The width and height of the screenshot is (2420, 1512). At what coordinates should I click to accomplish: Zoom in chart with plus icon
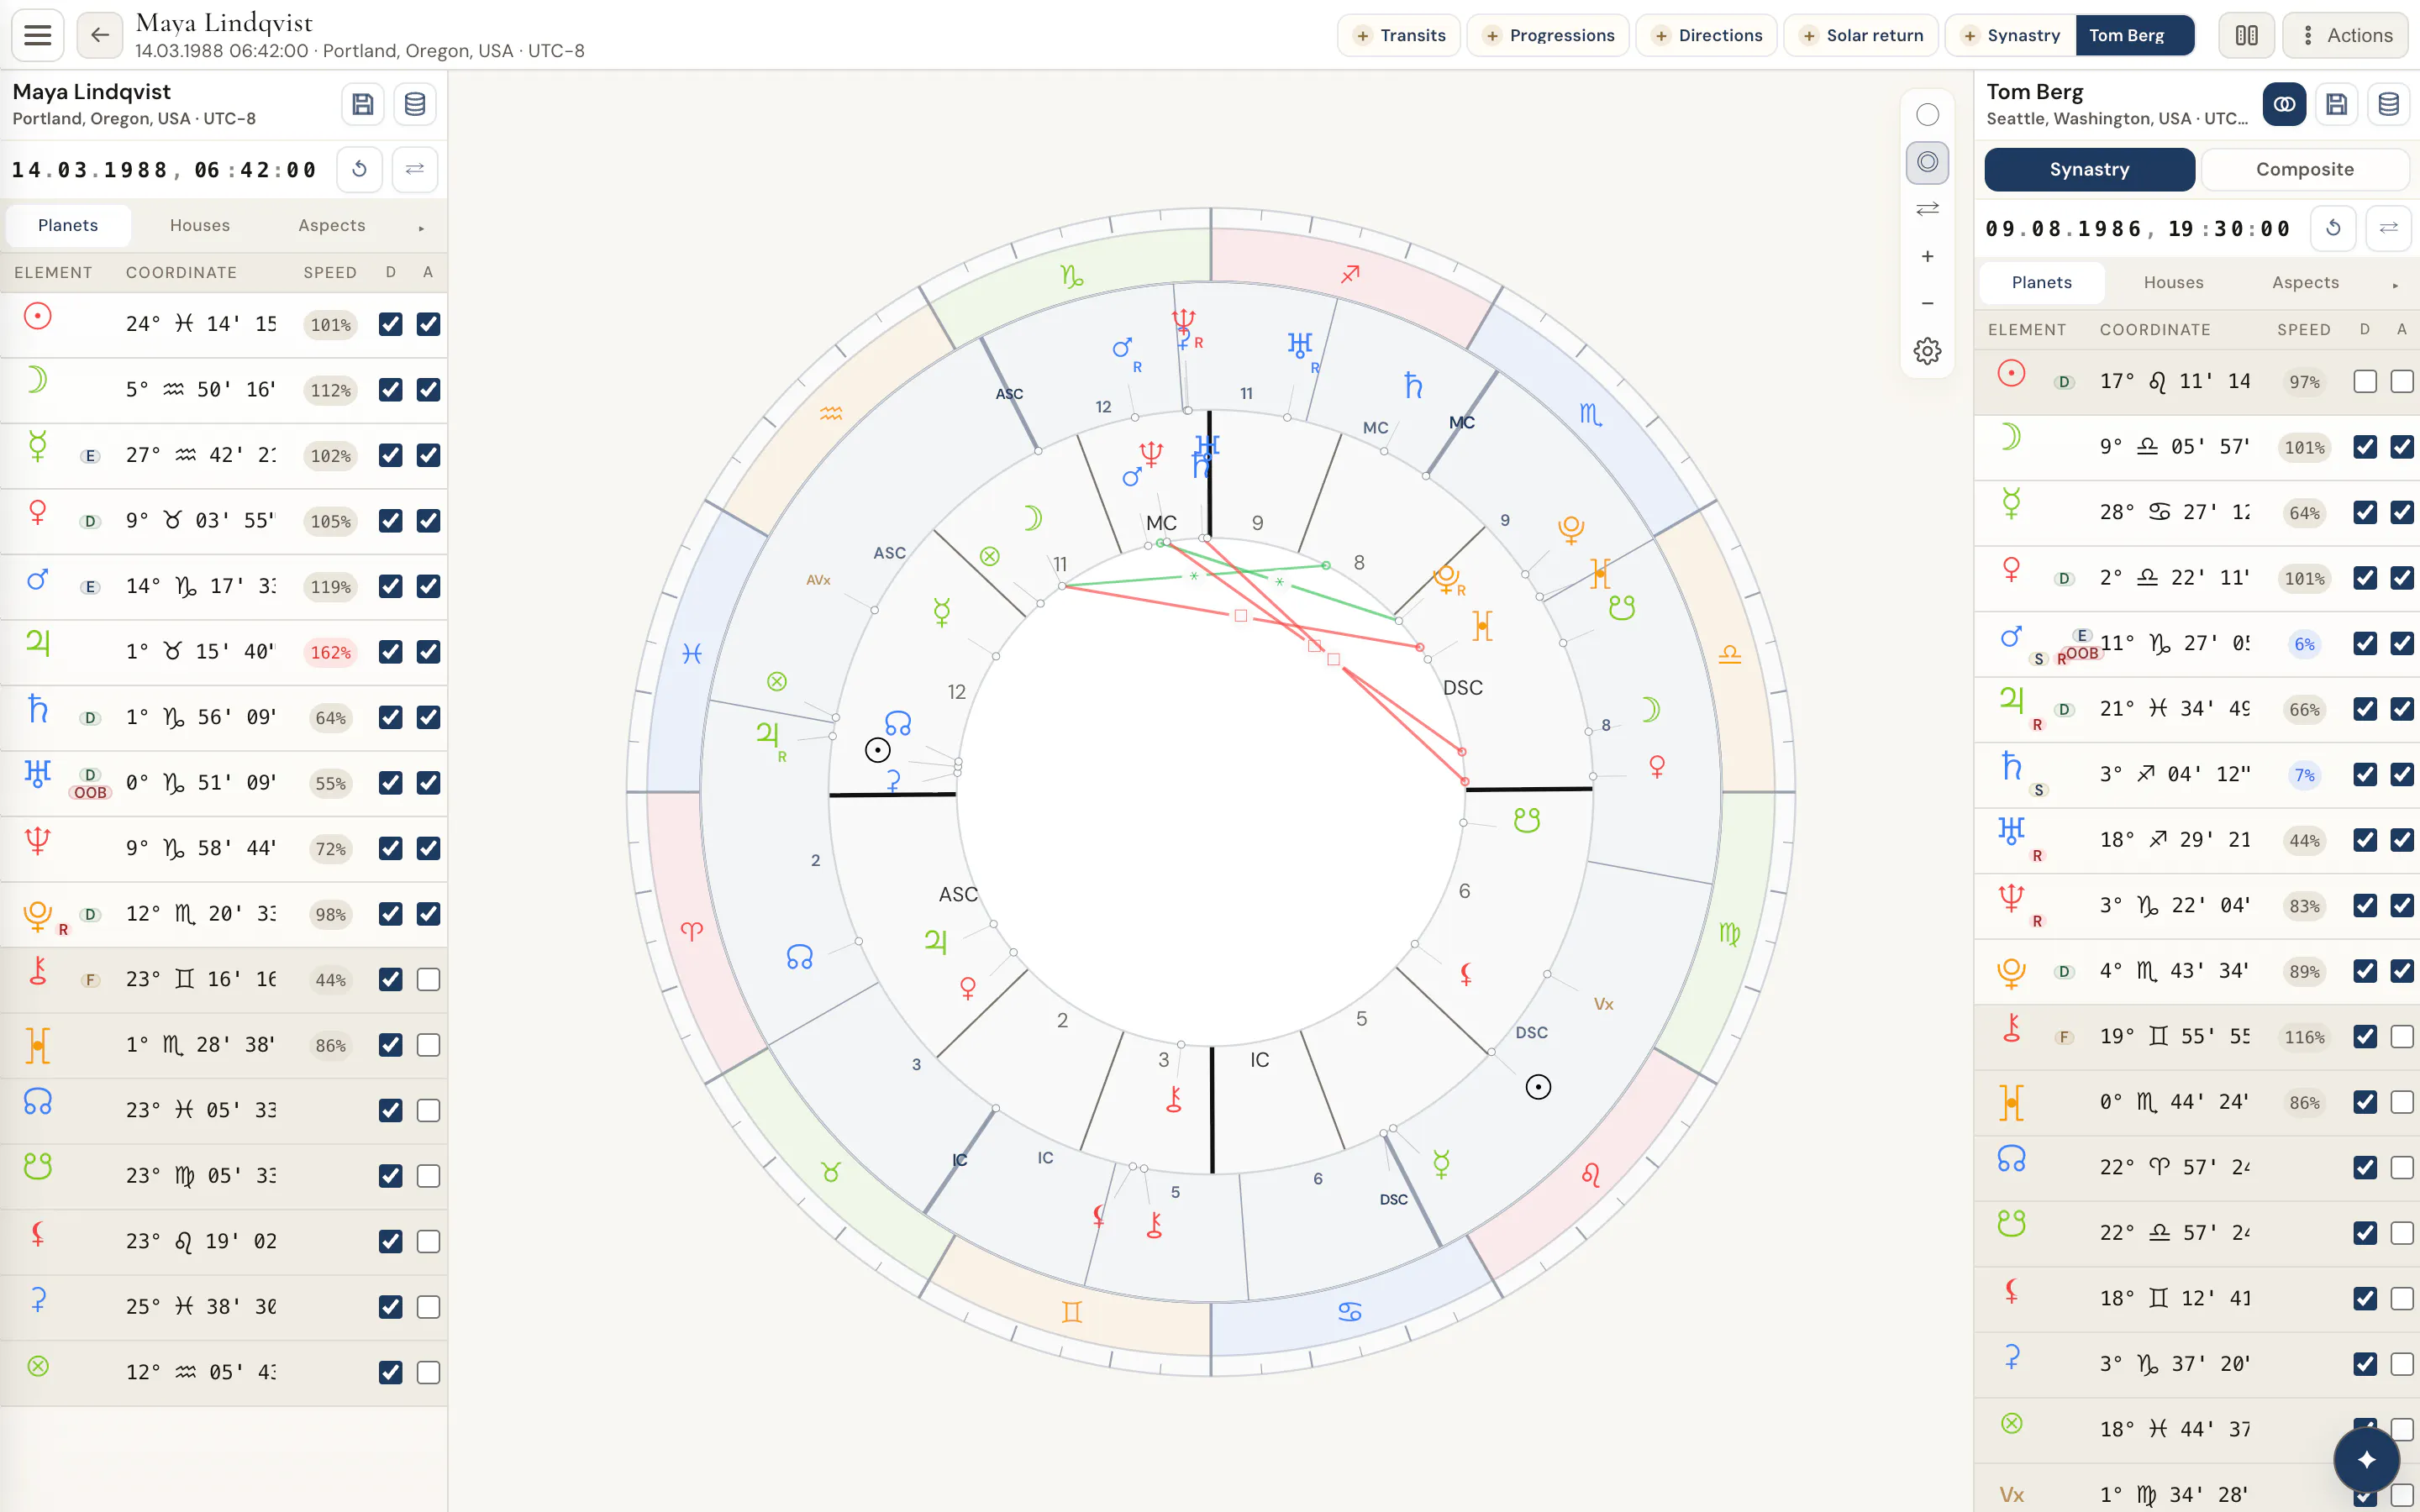tap(1927, 256)
